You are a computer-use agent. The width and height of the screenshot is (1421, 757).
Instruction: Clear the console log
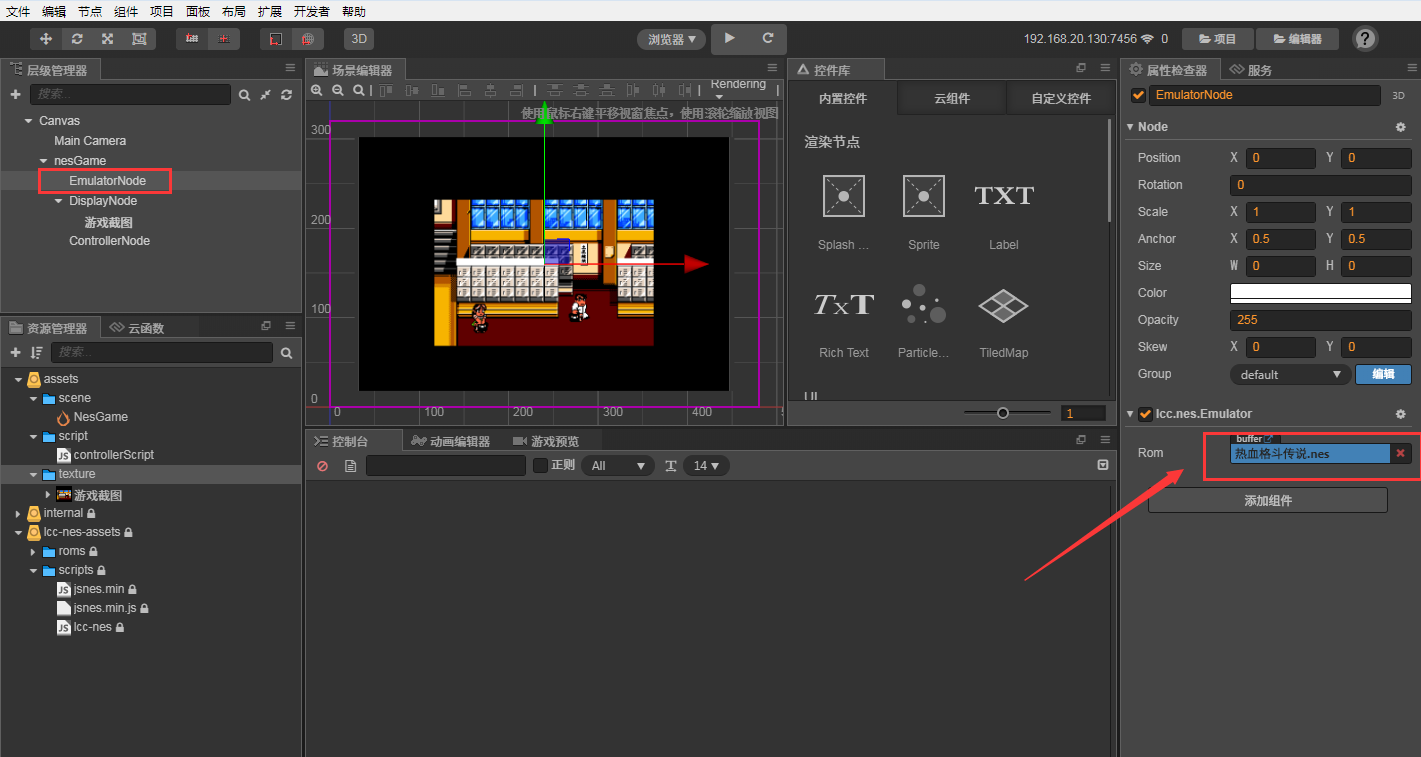[x=322, y=466]
